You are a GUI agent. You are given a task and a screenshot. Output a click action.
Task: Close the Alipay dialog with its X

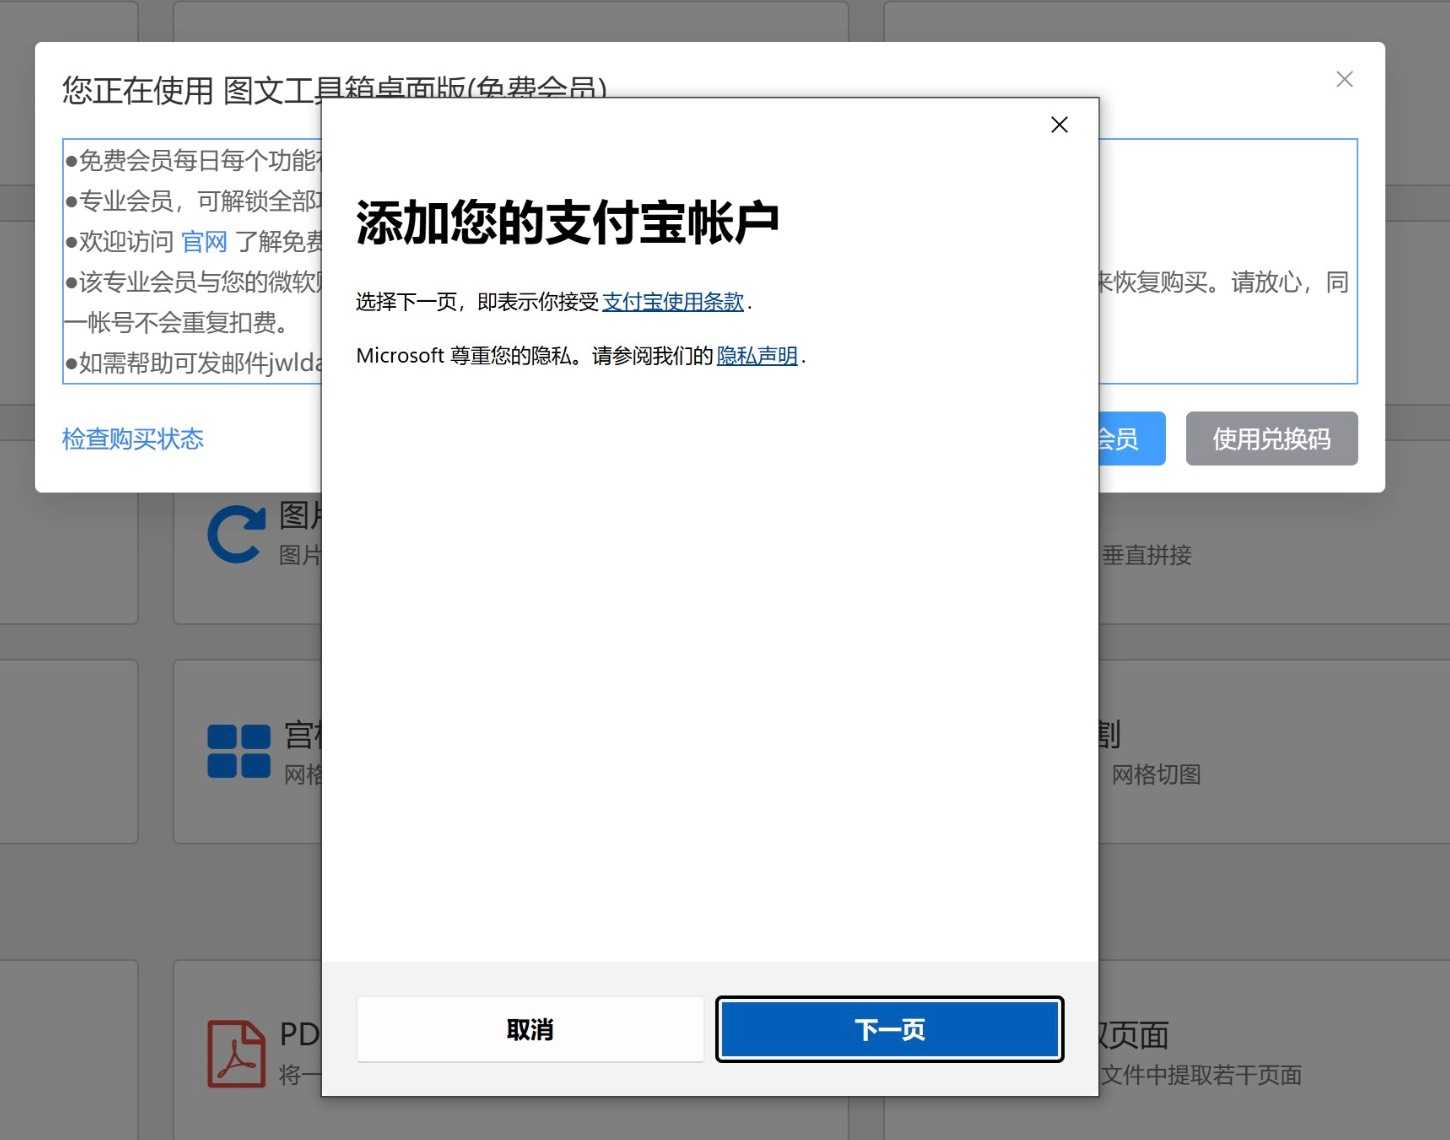pos(1059,124)
